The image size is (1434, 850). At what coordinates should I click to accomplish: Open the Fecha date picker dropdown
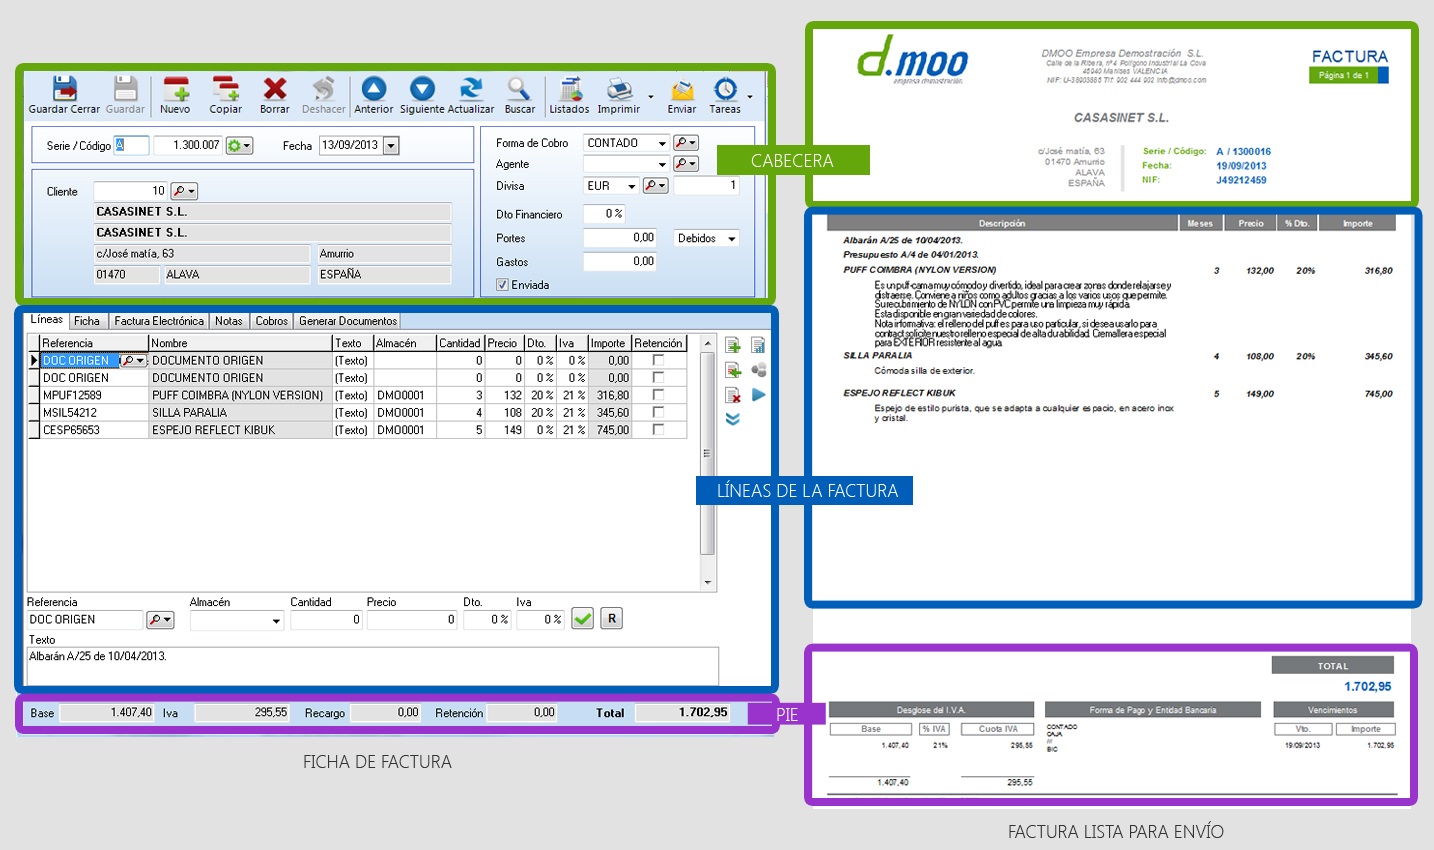[390, 145]
